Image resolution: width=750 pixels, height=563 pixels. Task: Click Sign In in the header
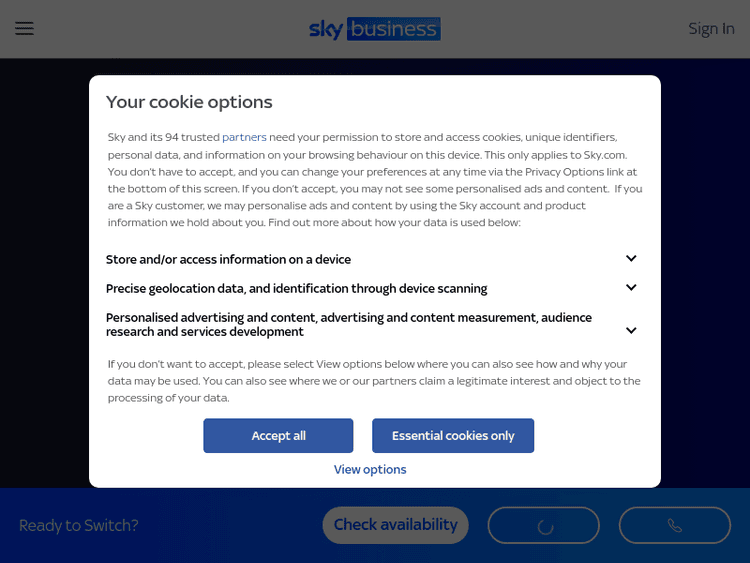click(711, 29)
